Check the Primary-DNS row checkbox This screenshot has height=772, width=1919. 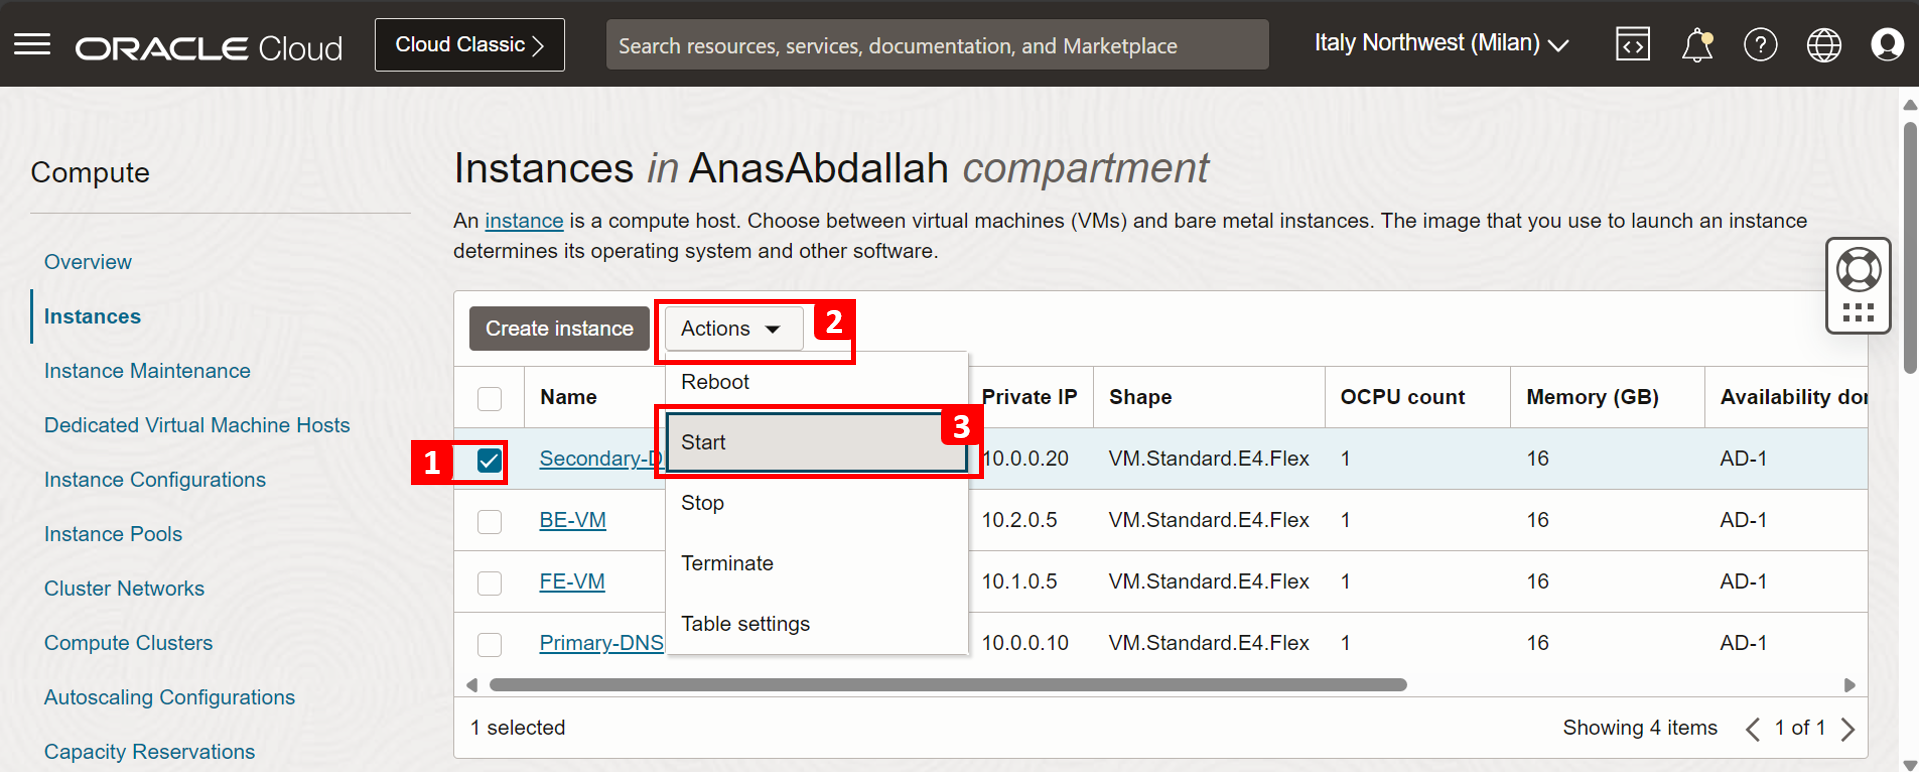coord(489,644)
